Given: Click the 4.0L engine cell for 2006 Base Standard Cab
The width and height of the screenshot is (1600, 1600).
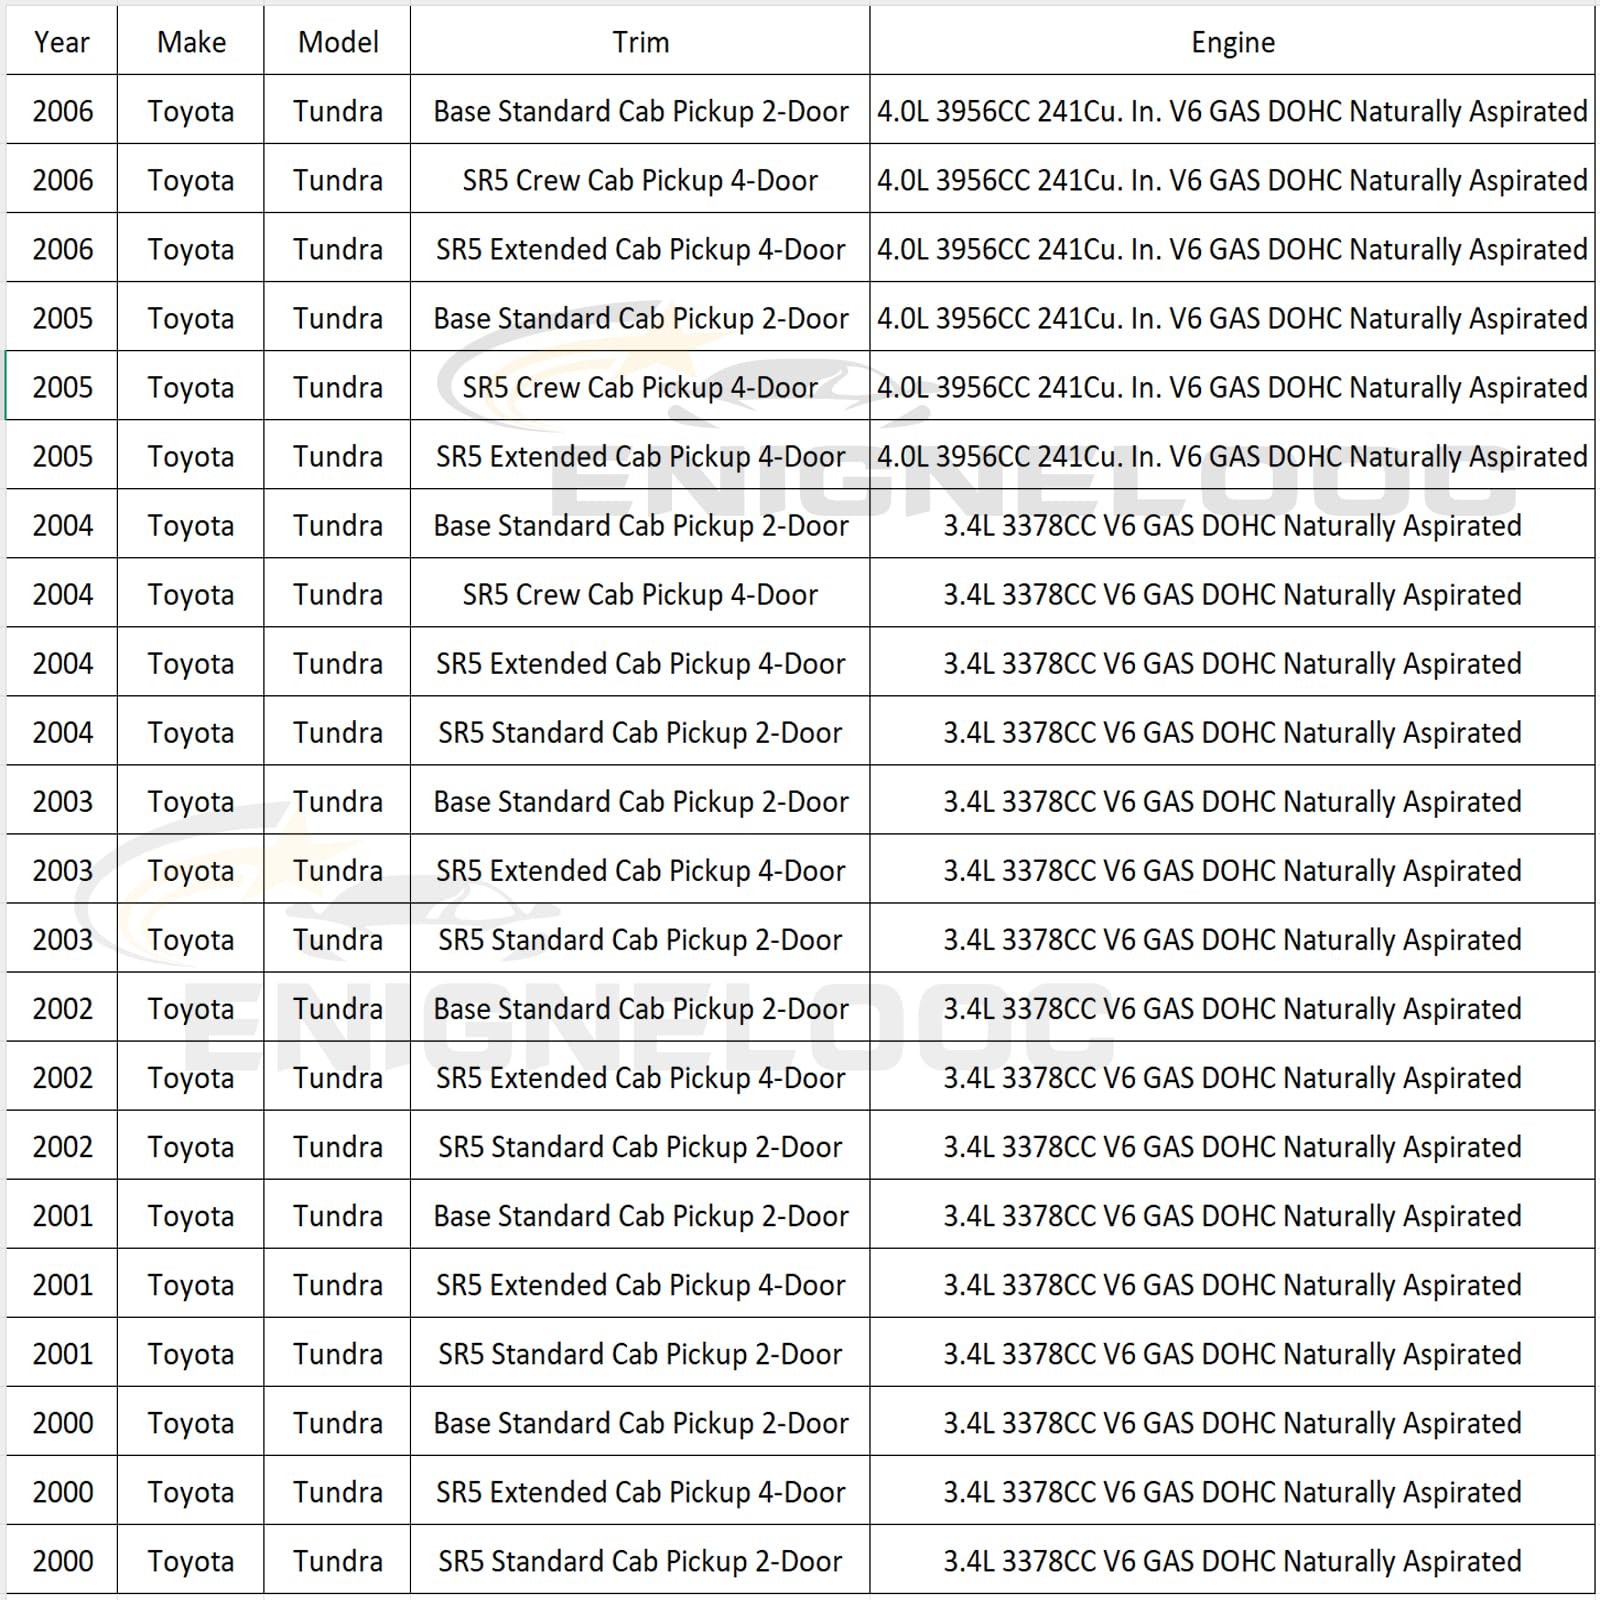Looking at the screenshot, I should (1233, 110).
